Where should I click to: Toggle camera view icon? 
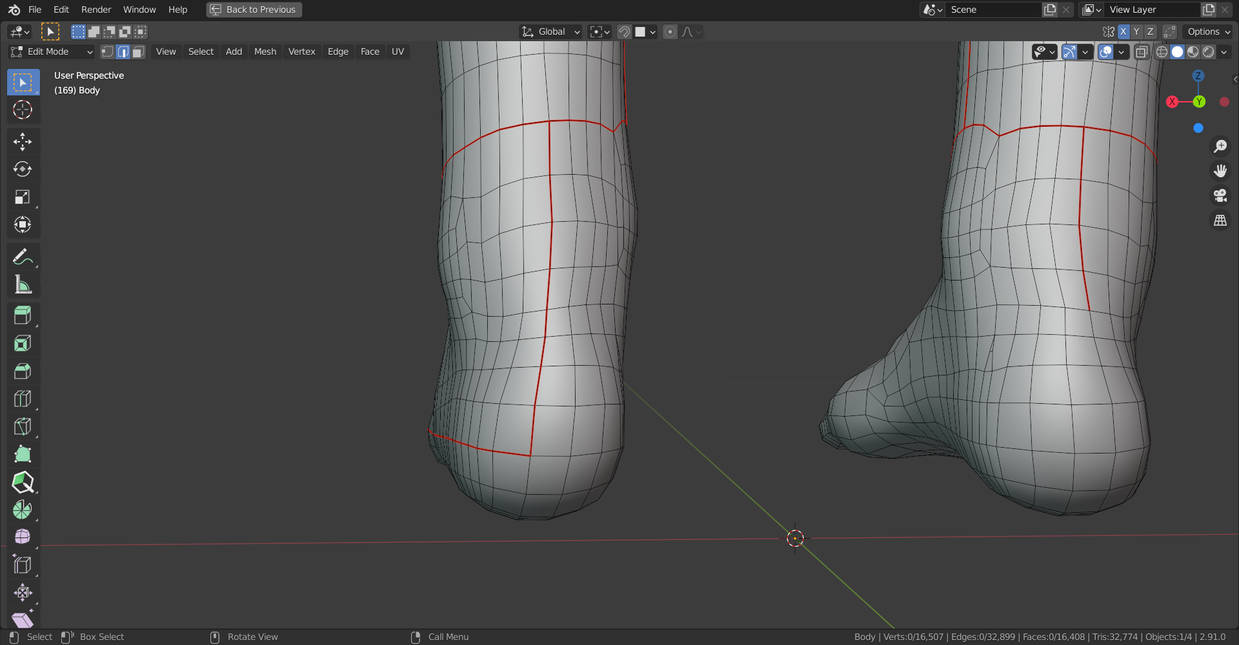pyautogui.click(x=1220, y=195)
